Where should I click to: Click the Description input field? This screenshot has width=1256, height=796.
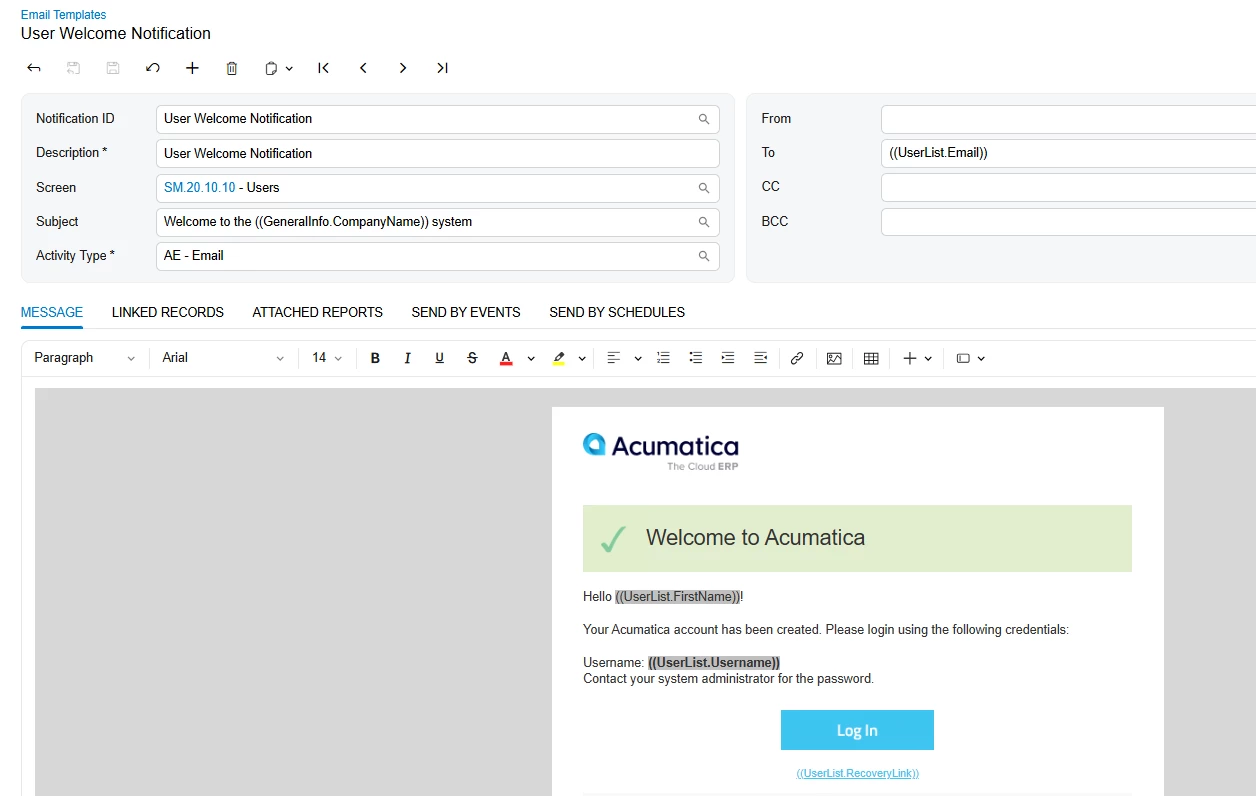438,153
